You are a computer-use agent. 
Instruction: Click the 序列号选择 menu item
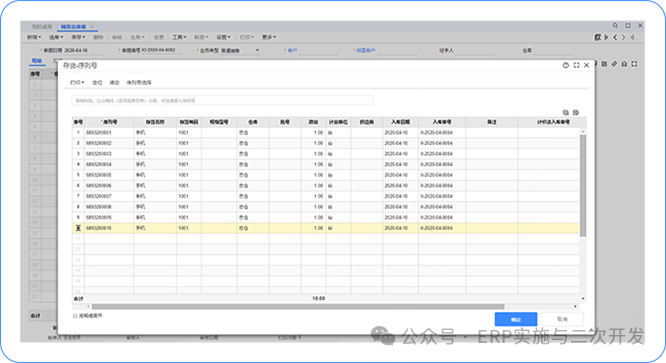coord(138,82)
